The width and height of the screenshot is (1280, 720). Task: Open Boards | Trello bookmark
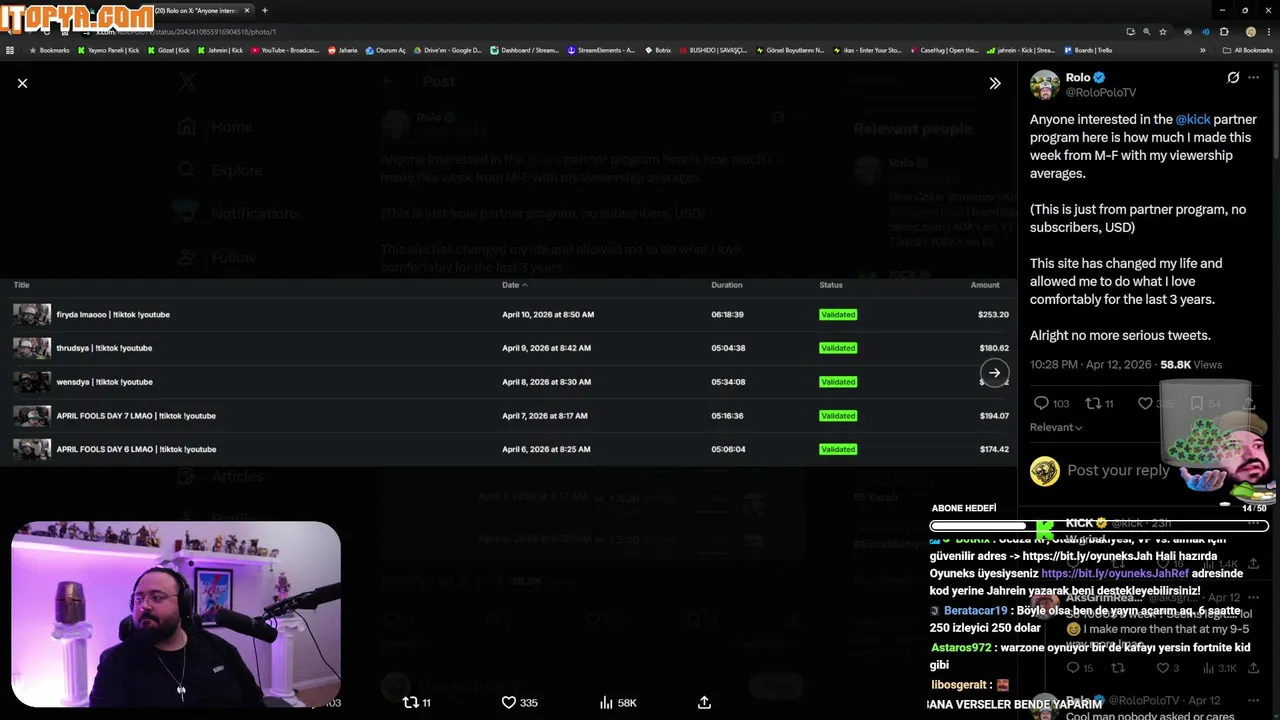pyautogui.click(x=1087, y=50)
